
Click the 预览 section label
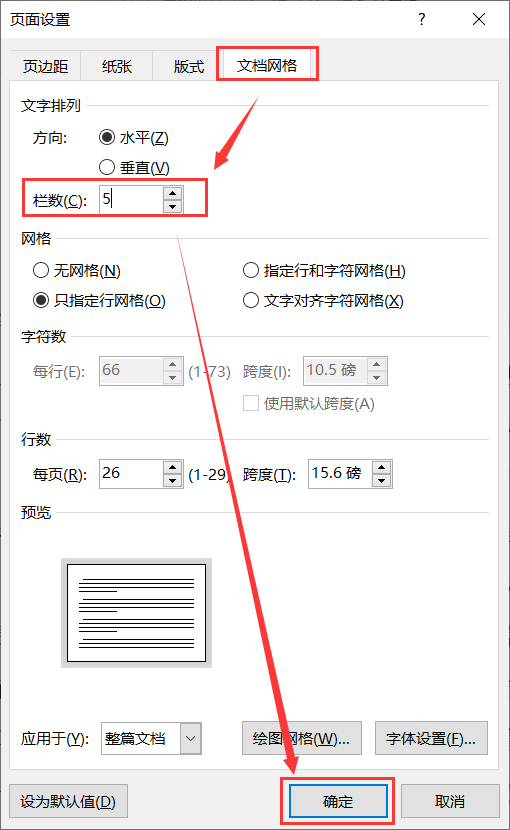point(36,512)
